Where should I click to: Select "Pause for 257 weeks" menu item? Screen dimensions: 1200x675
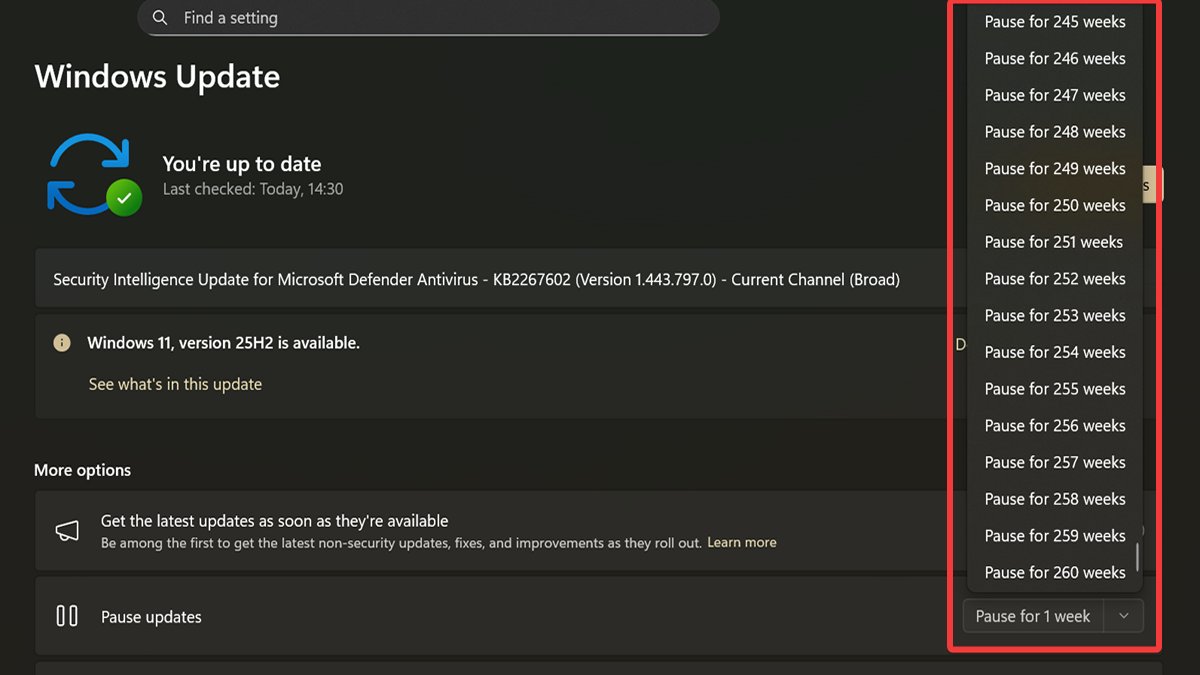1054,462
